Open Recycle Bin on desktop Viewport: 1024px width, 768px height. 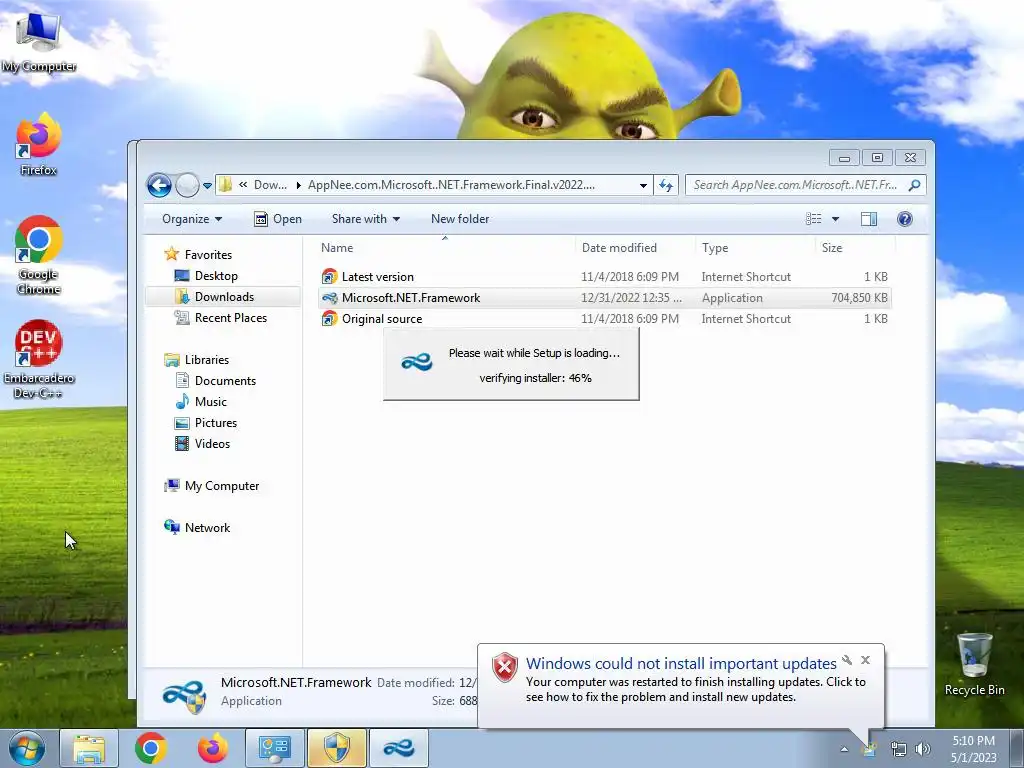point(974,664)
